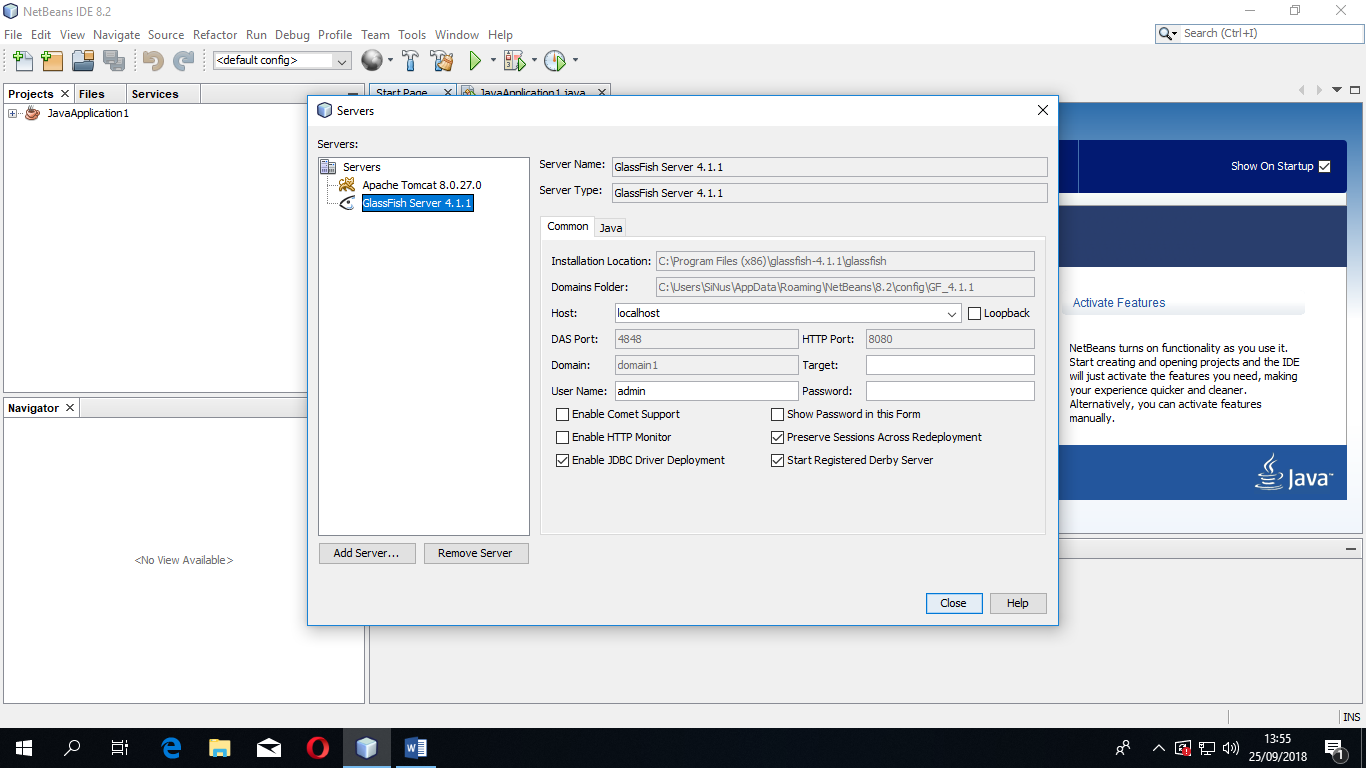
Task: Adjust the volume via the taskbar speaker icon
Action: click(x=1229, y=747)
